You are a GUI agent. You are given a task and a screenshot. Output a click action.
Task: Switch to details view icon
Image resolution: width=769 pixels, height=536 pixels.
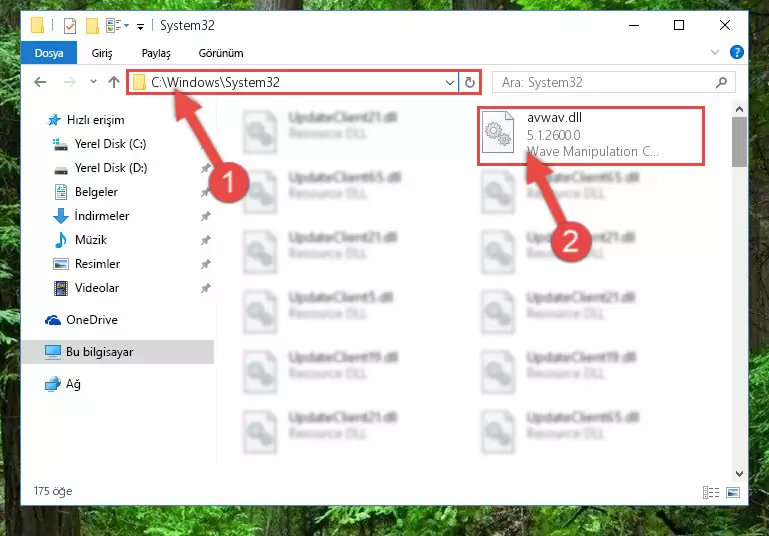click(711, 492)
